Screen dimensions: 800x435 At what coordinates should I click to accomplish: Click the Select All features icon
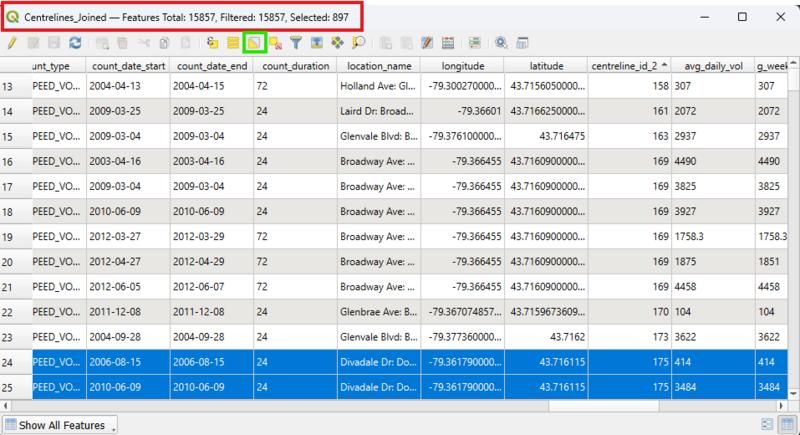tap(233, 43)
